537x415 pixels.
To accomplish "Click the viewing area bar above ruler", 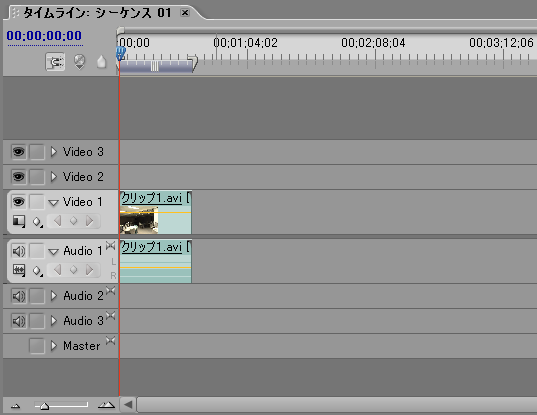I will click(x=327, y=30).
